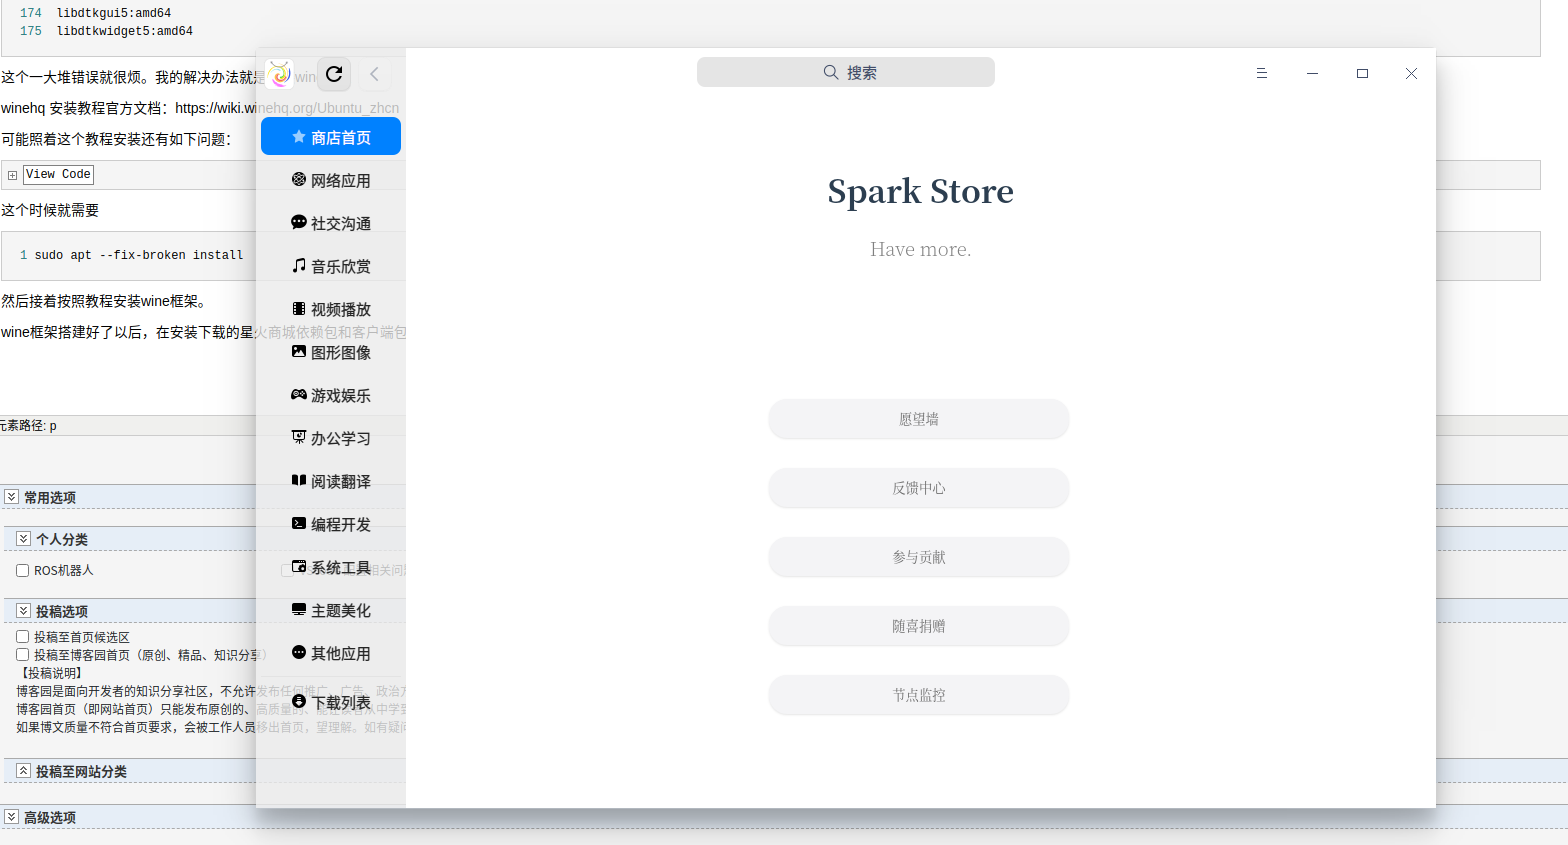Click the refresh button in Spark Store
Viewport: 1568px width, 845px height.
[334, 74]
